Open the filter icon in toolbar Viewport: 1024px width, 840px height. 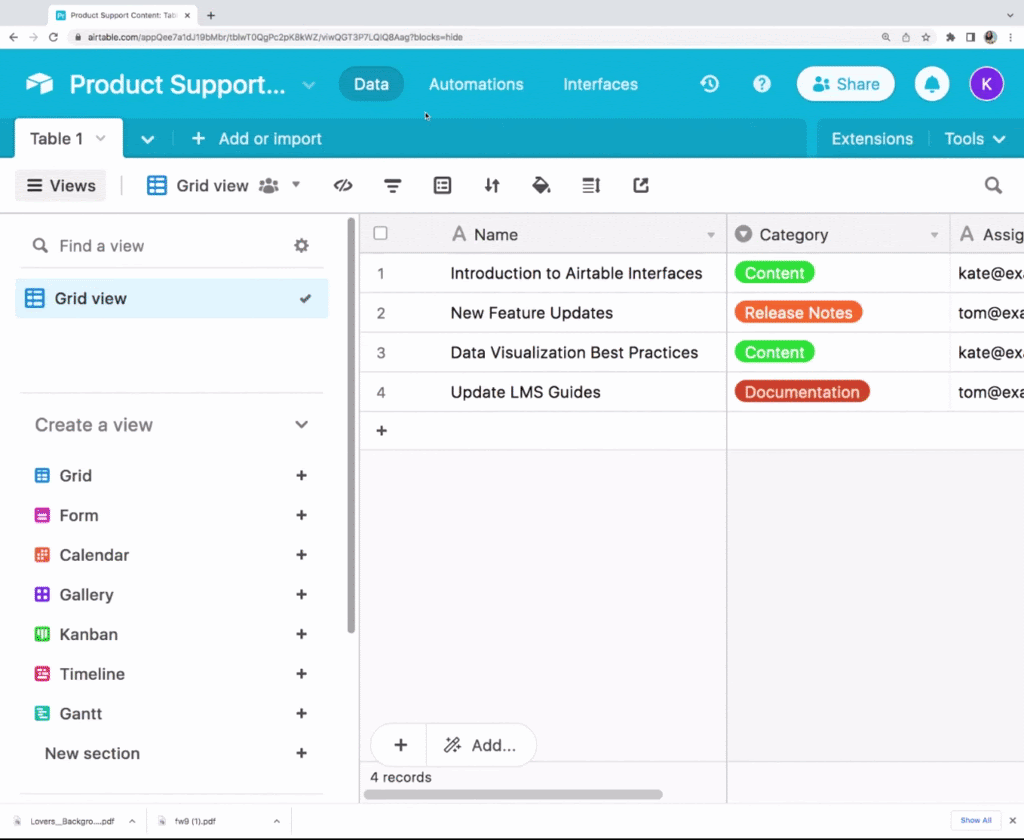click(x=392, y=186)
